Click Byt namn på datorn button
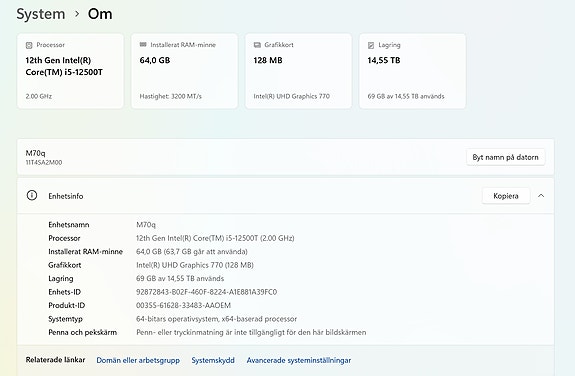This screenshot has width=575, height=376. point(505,157)
